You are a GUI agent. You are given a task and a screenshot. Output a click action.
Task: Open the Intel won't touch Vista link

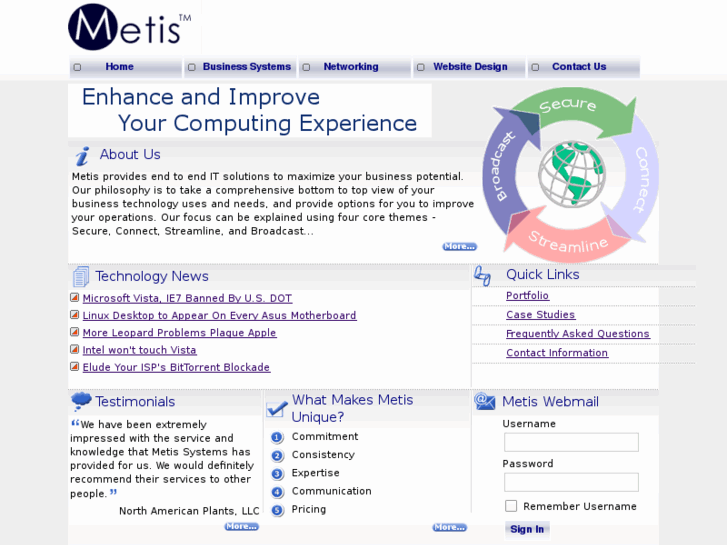tap(140, 350)
